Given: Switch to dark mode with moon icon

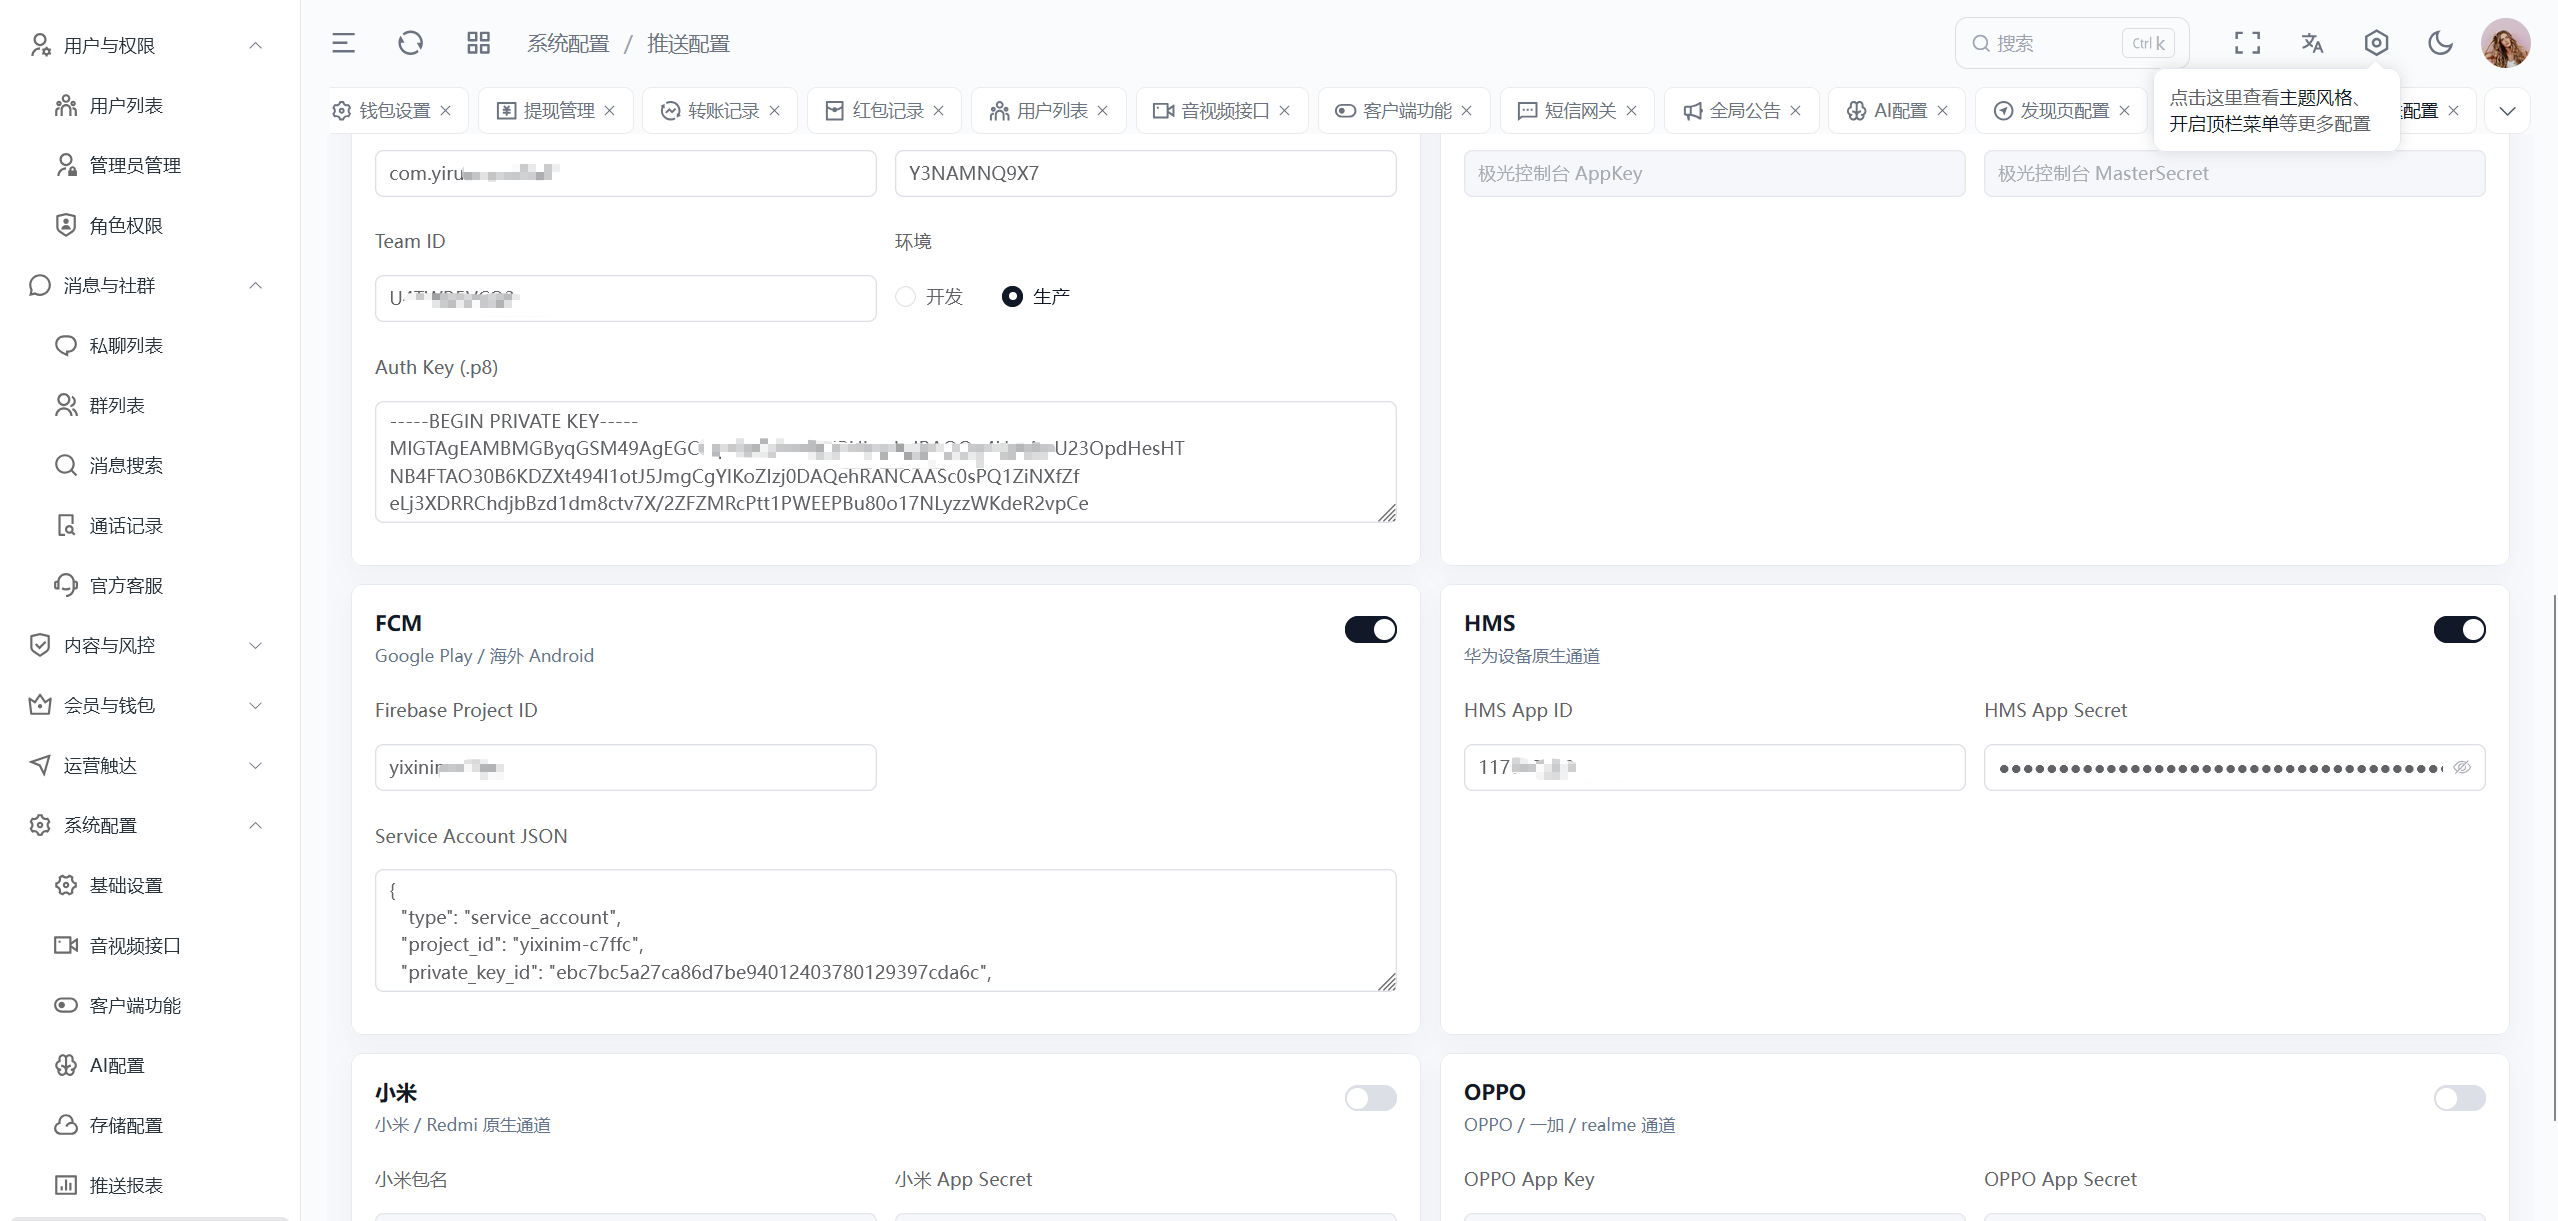Looking at the screenshot, I should [x=2440, y=43].
